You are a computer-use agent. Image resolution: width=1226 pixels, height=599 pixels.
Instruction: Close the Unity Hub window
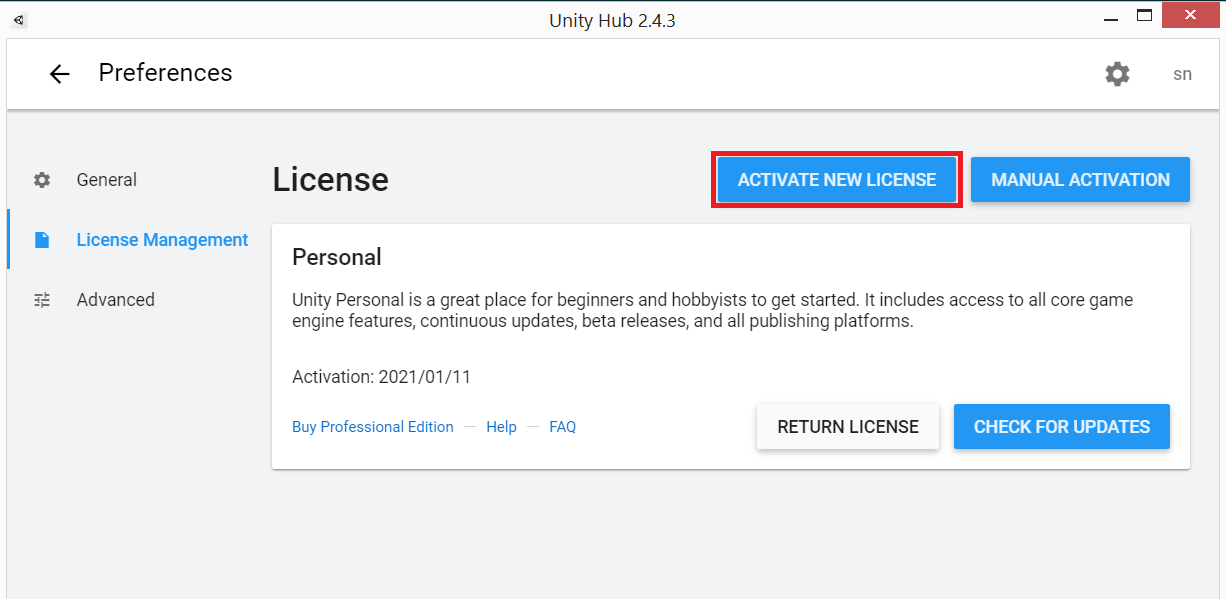point(1190,15)
